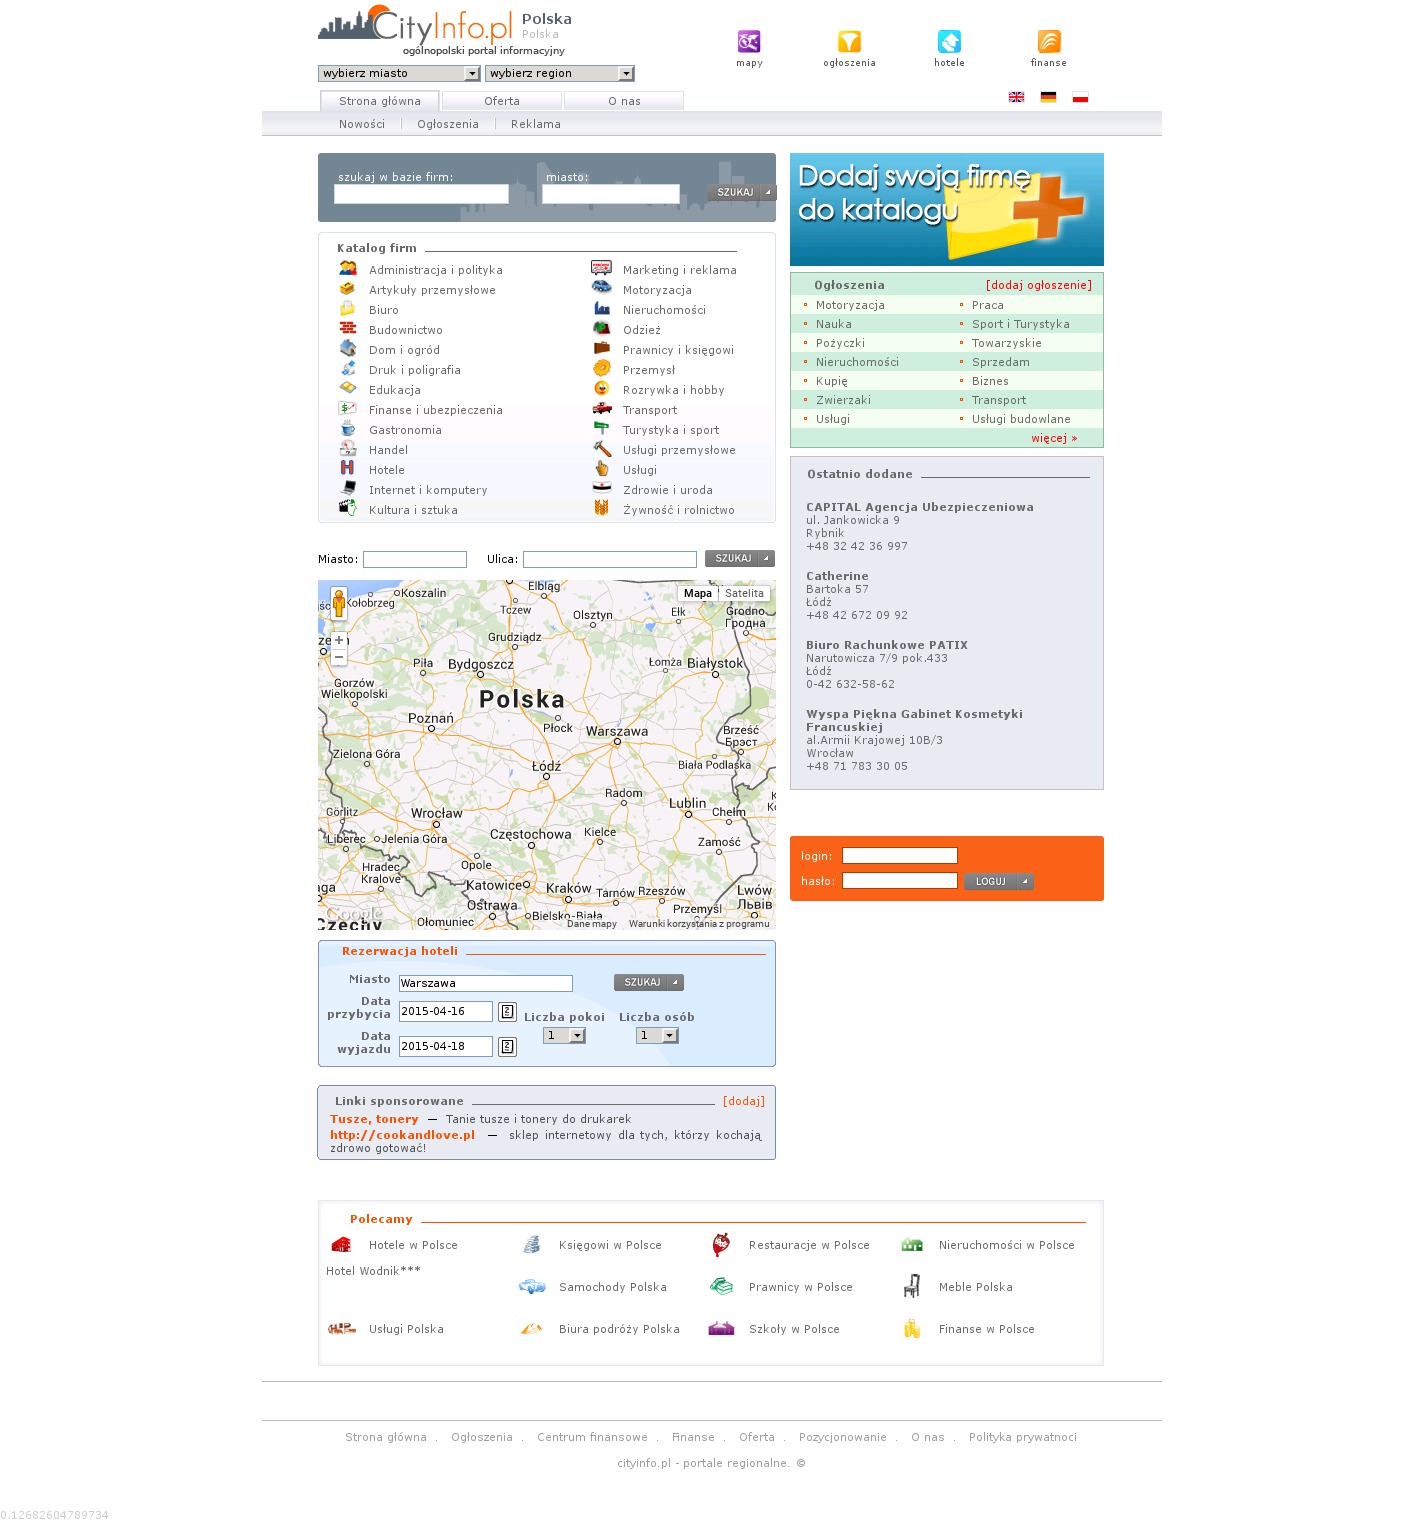Viewport: 1424px width, 1521px height.
Task: Click the Street View pegman on map
Action: 339,603
